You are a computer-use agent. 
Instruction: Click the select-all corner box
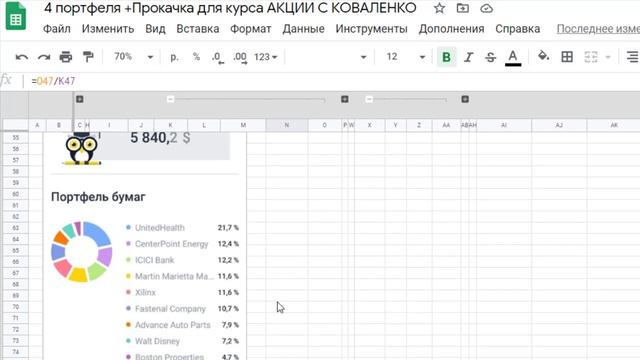coord(16,125)
